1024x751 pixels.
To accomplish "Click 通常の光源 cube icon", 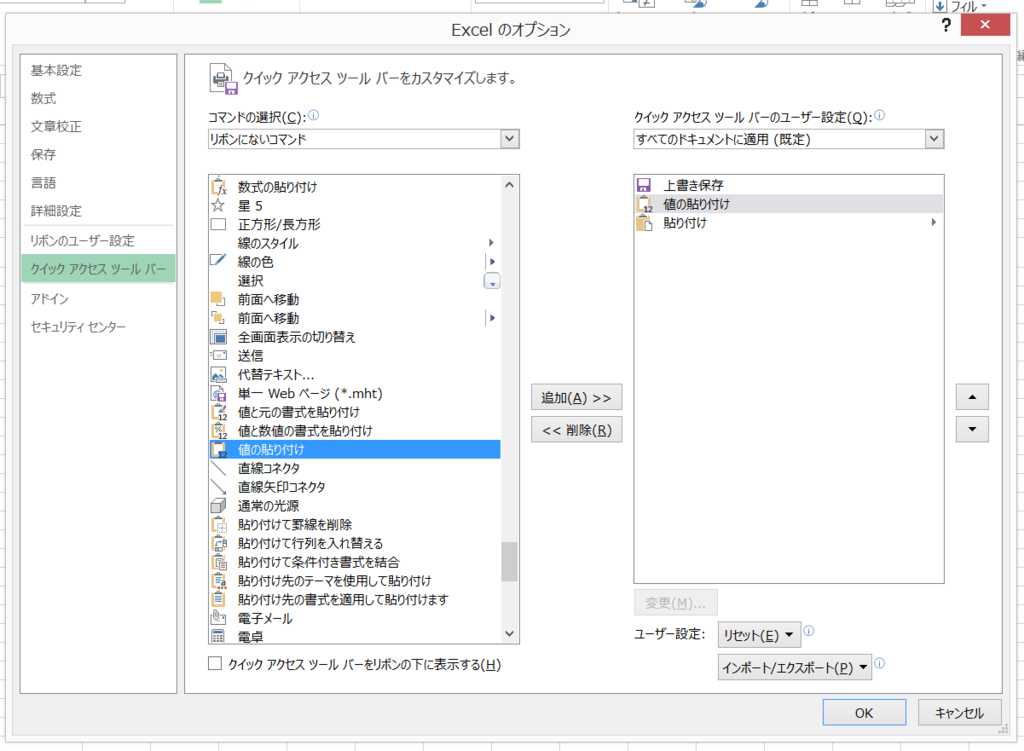I will tap(218, 505).
